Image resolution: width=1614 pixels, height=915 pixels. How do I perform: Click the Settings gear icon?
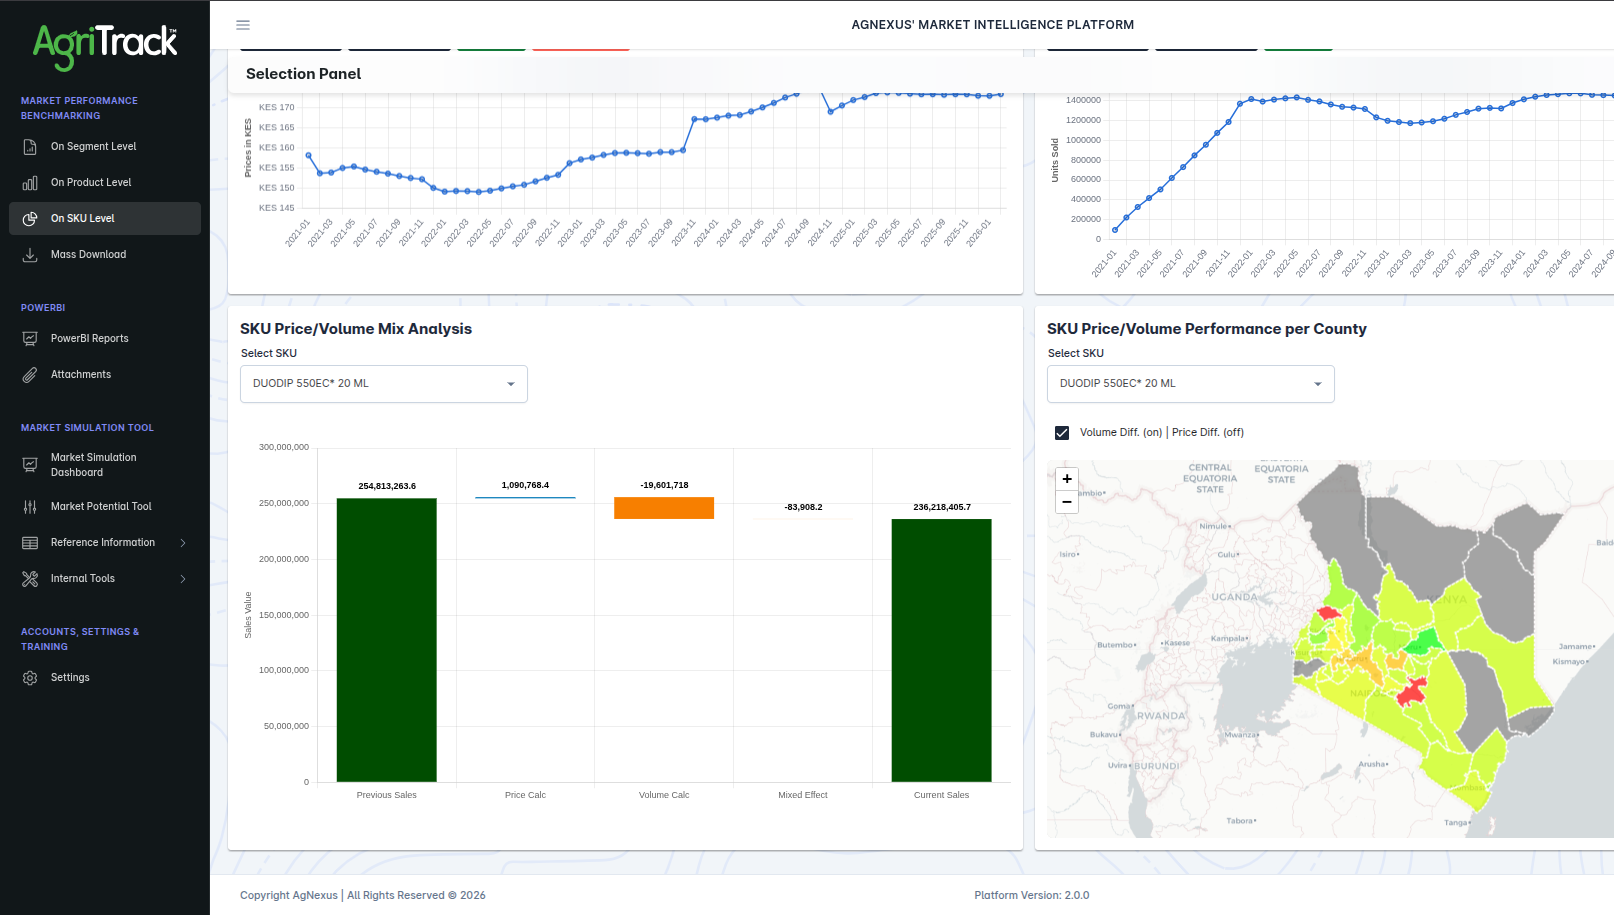click(30, 678)
